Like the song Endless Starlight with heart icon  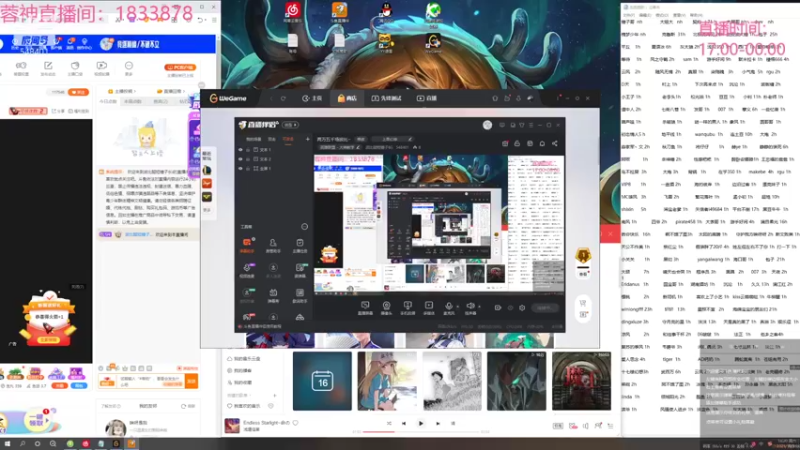295,422
